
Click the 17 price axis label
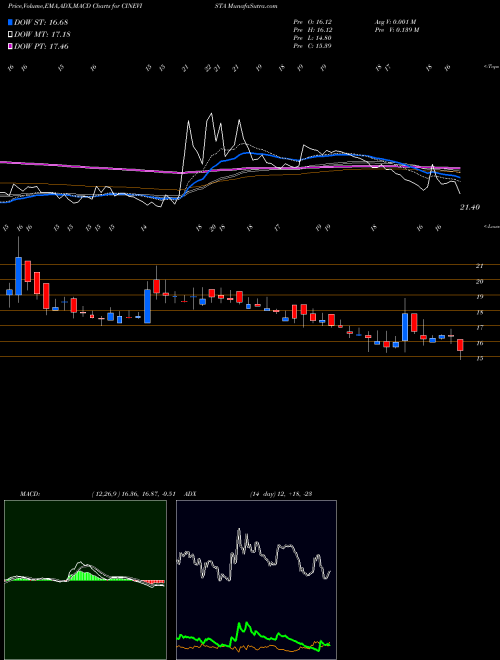point(479,327)
